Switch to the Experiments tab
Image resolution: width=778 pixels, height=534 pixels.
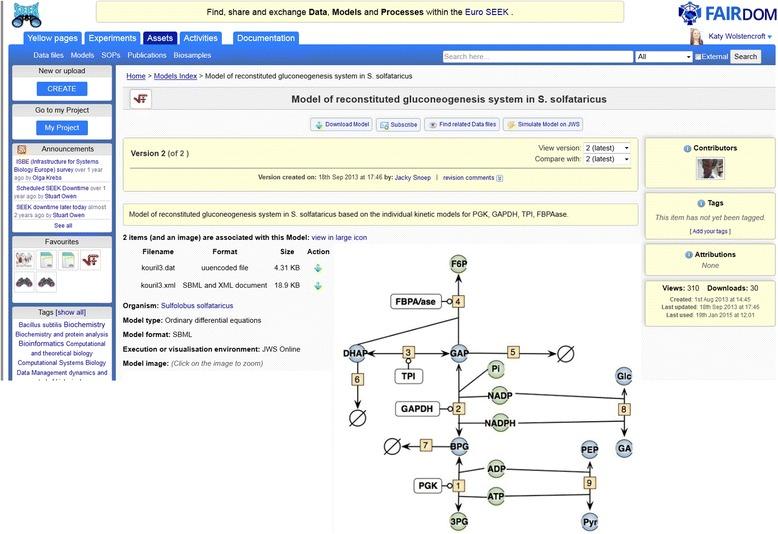click(x=112, y=38)
